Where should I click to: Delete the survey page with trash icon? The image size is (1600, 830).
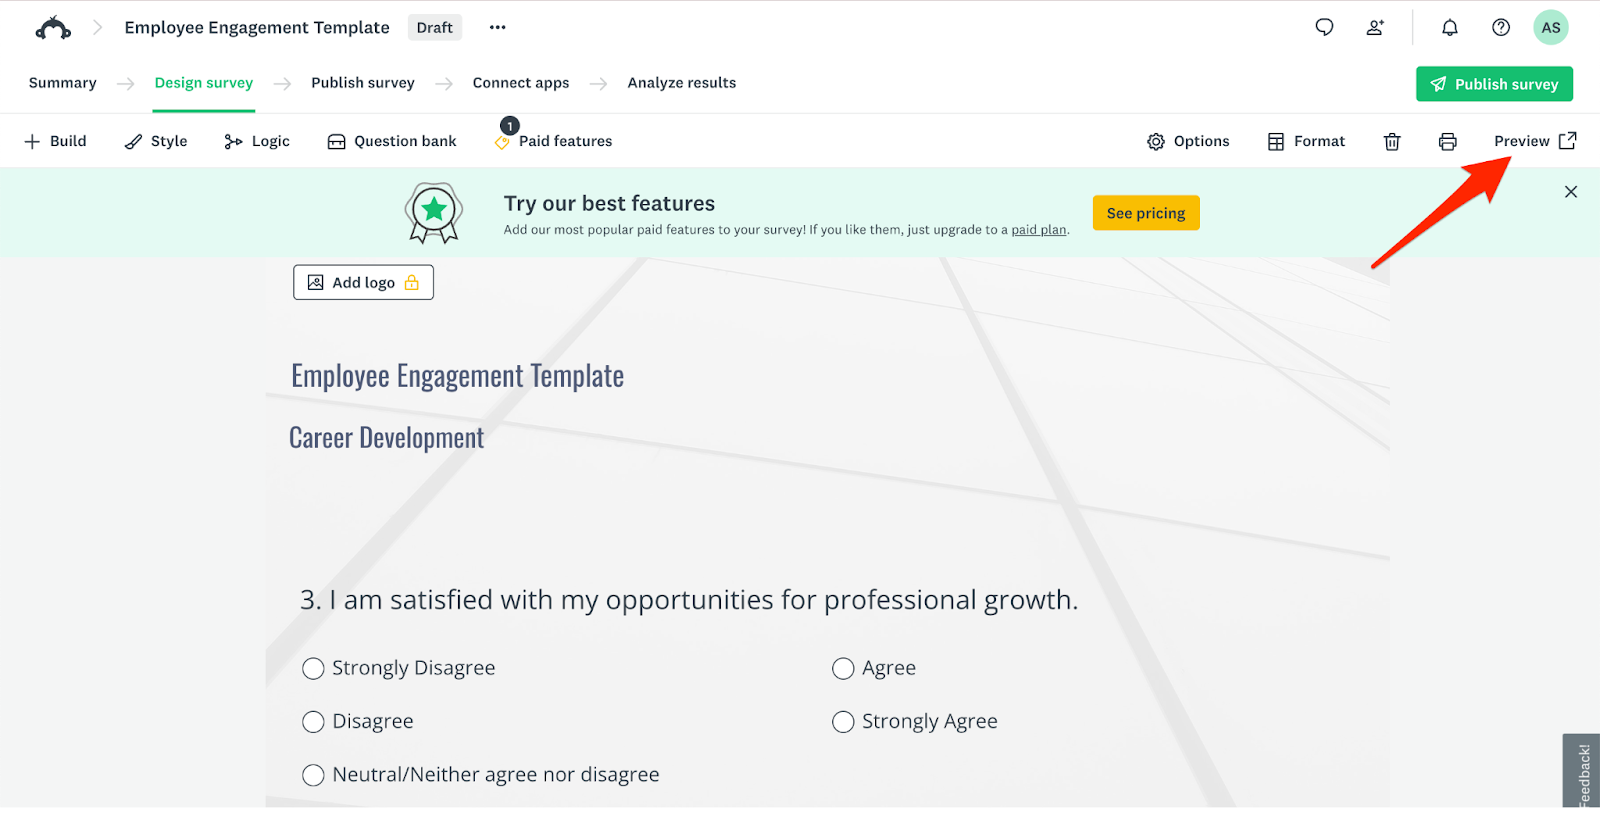tap(1392, 141)
